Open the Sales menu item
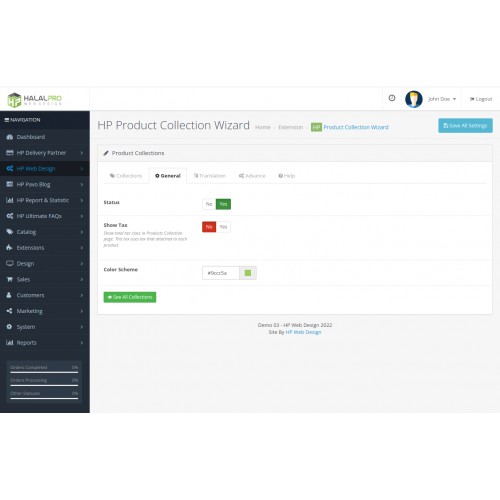The width and height of the screenshot is (500, 500). 45,279
